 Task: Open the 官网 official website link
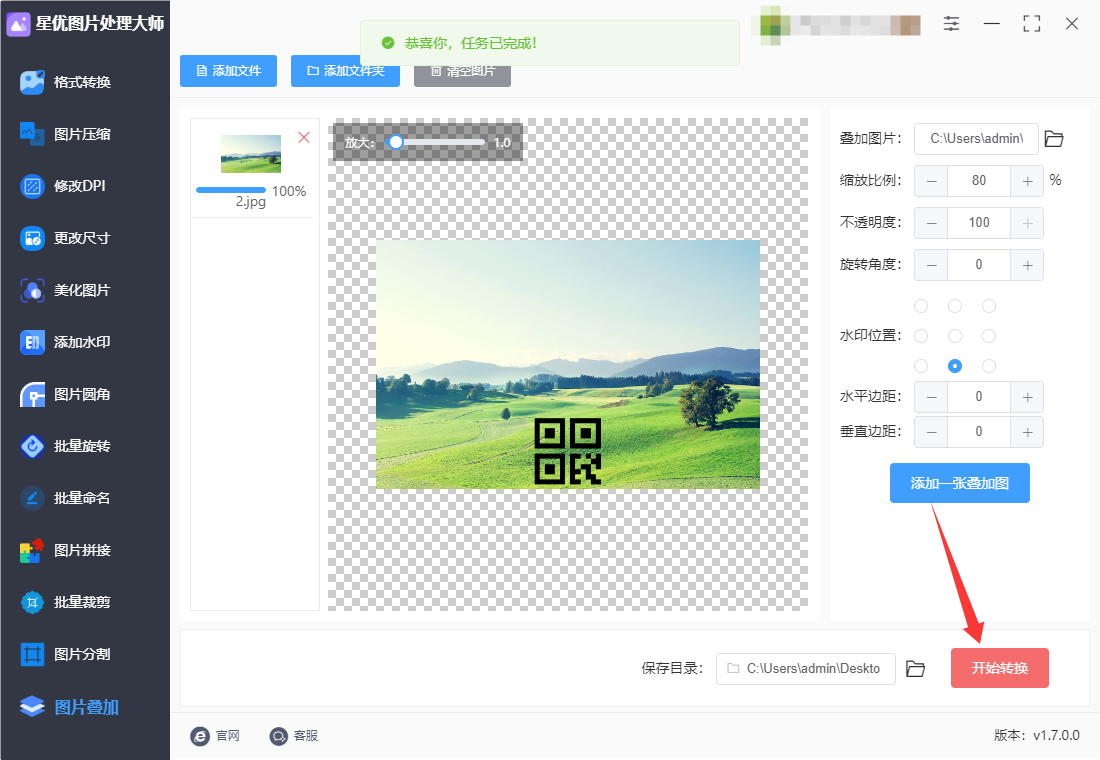pyautogui.click(x=215, y=735)
